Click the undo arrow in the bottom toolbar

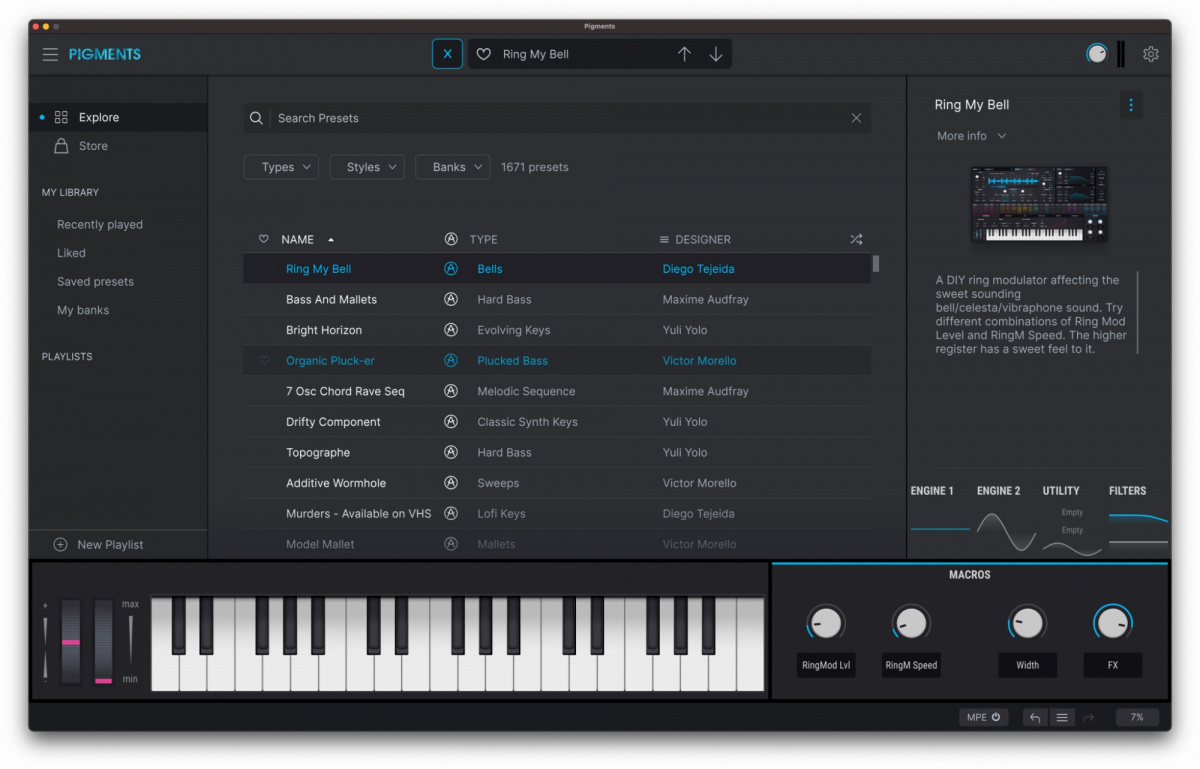click(1034, 717)
